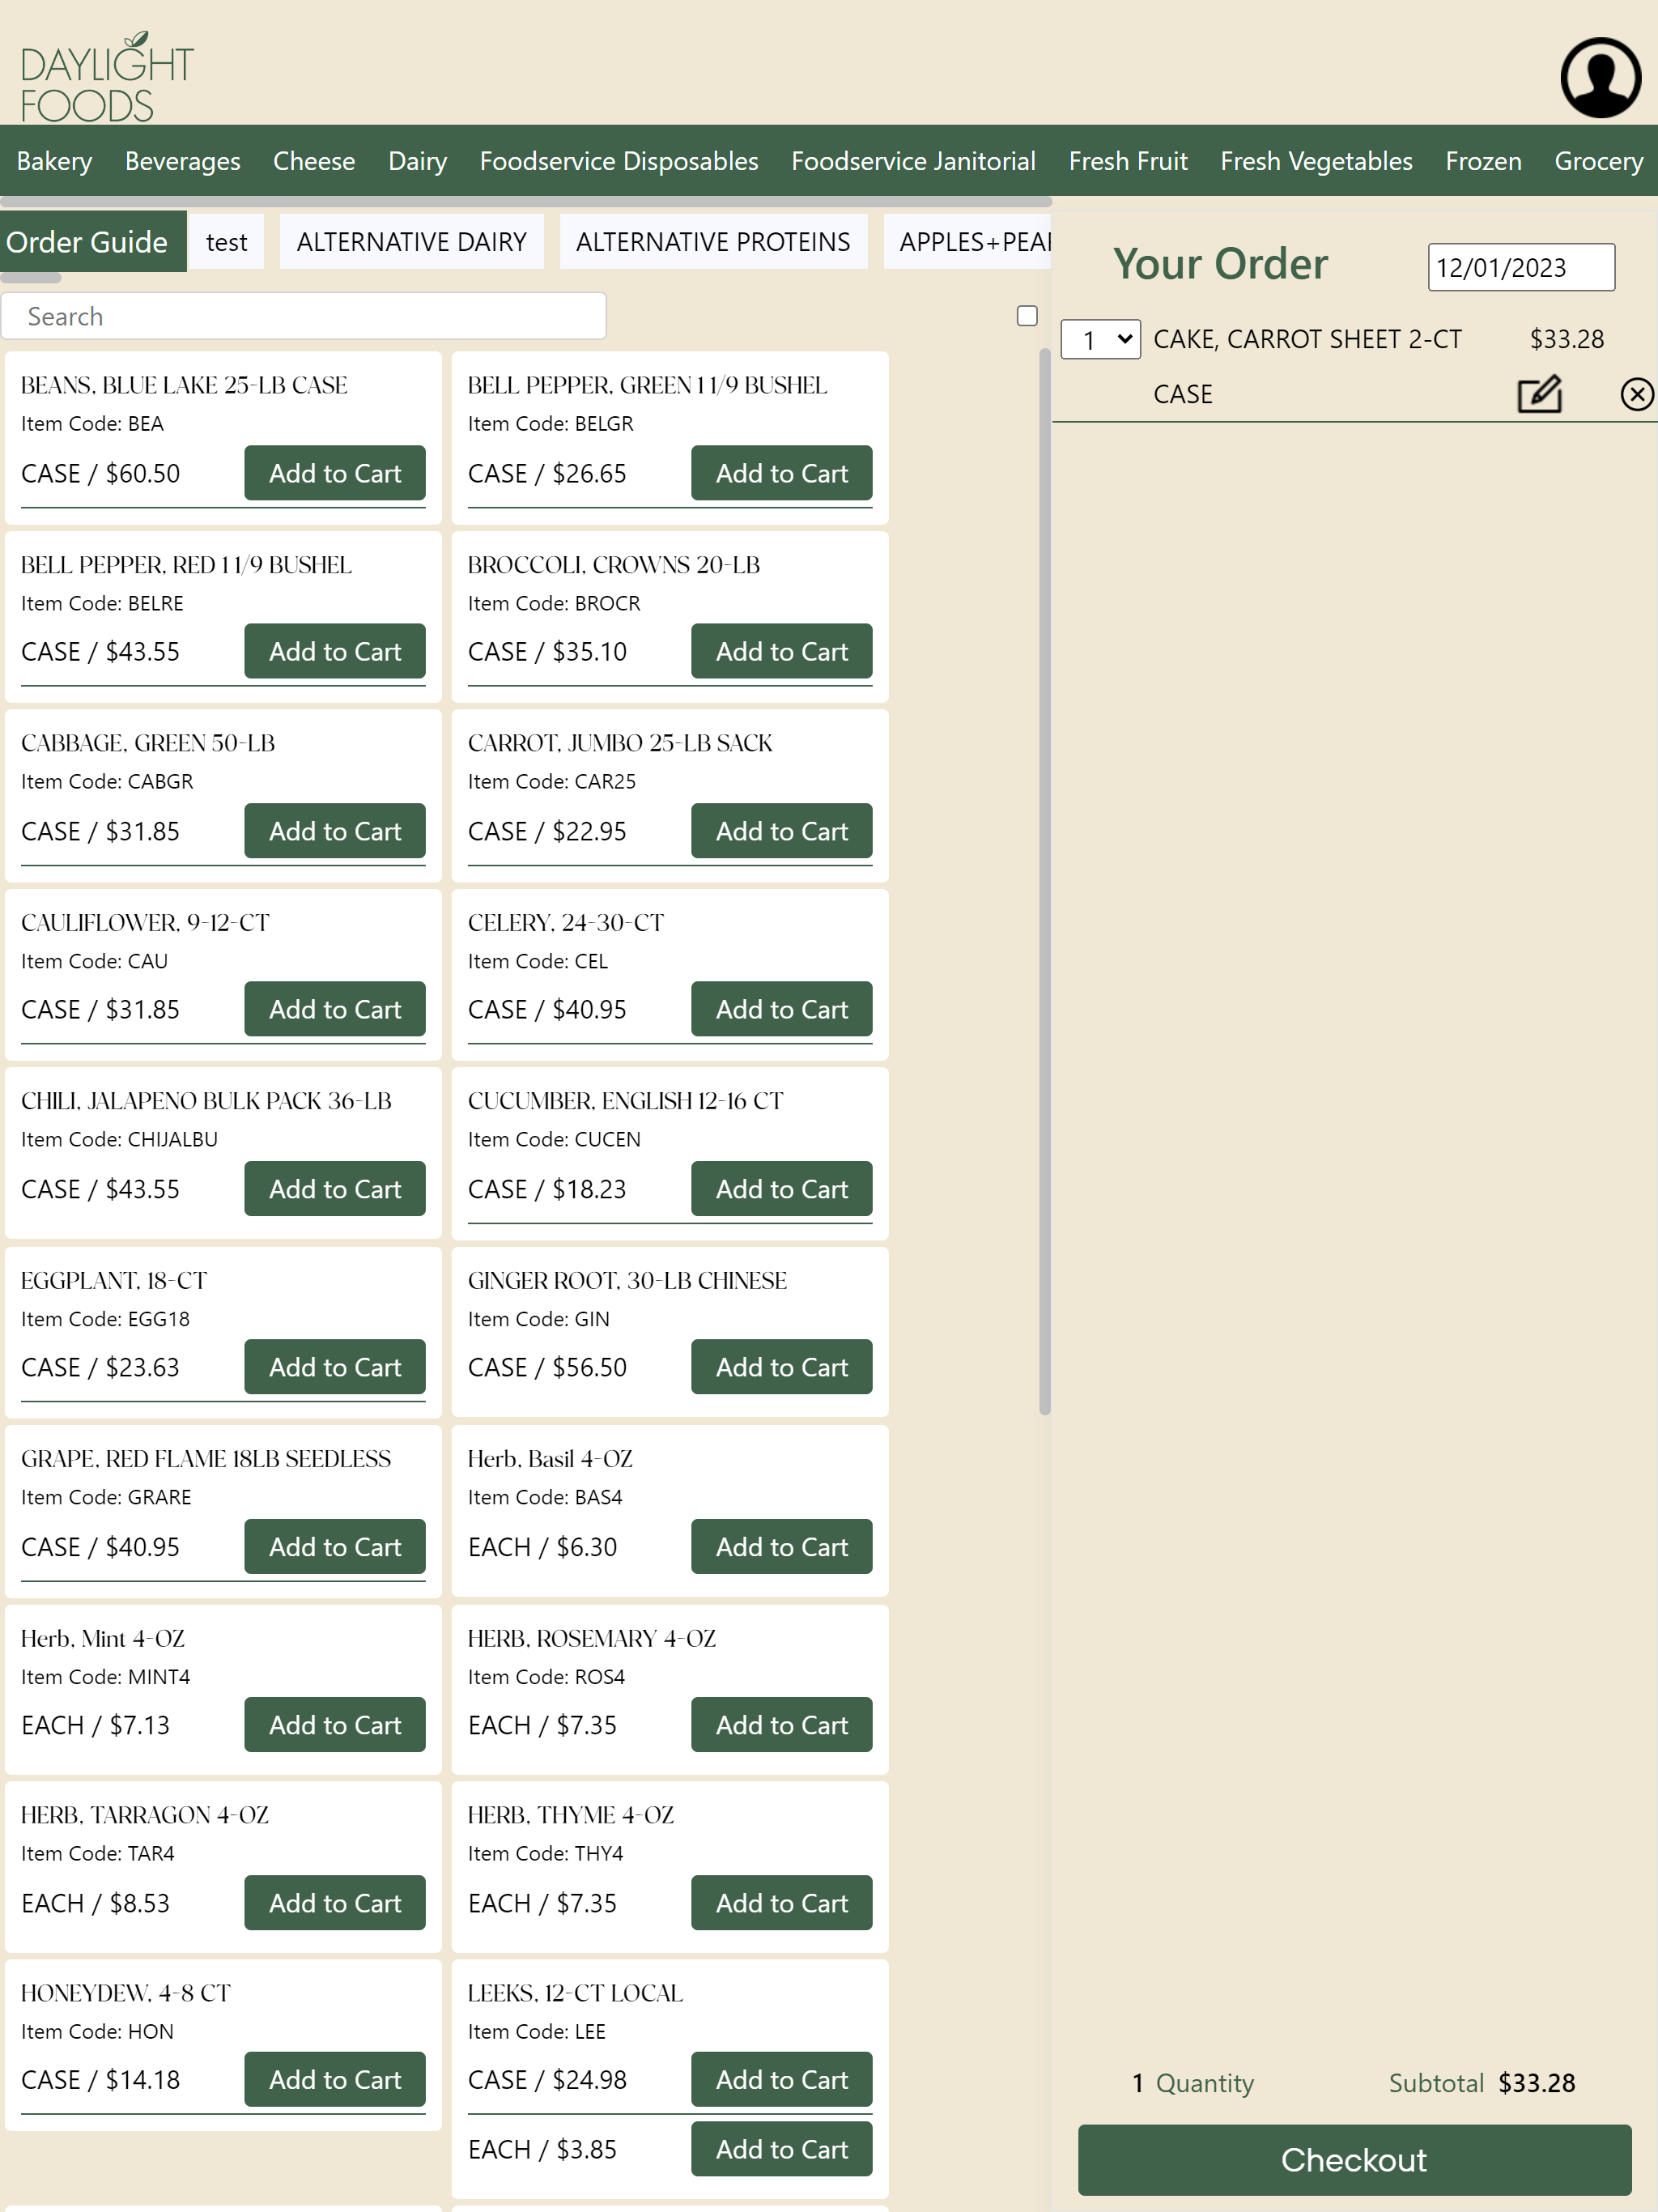The width and height of the screenshot is (1658, 2212).
Task: Open the Cheese category
Action: click(314, 161)
